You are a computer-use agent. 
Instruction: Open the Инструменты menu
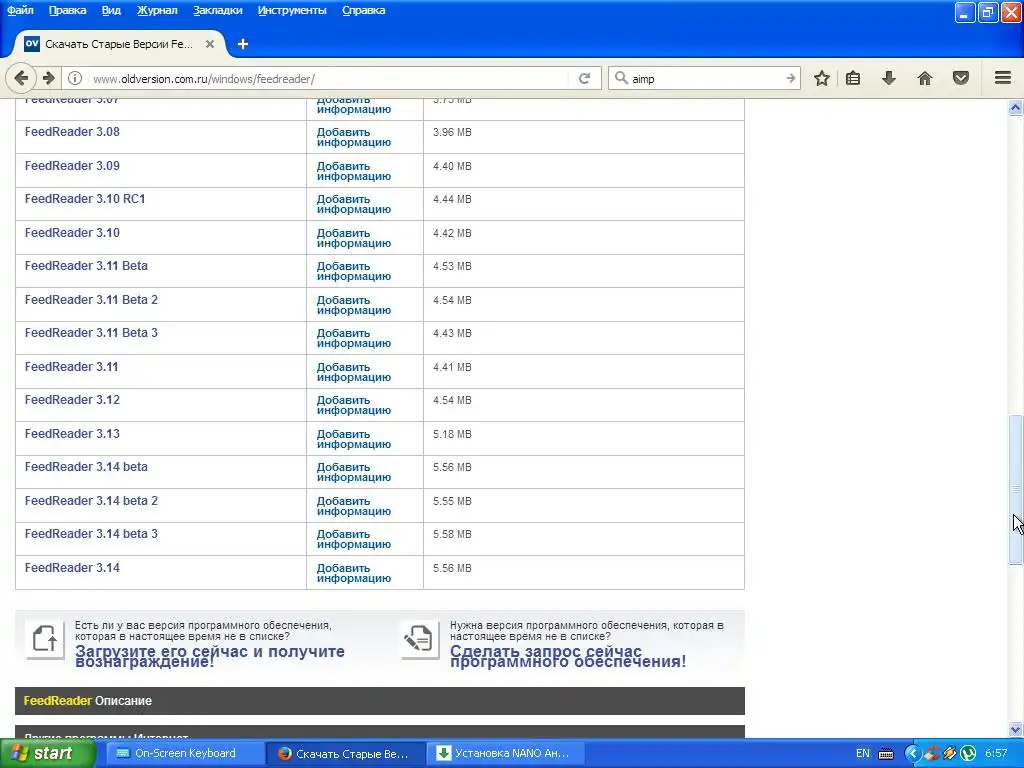pos(292,10)
